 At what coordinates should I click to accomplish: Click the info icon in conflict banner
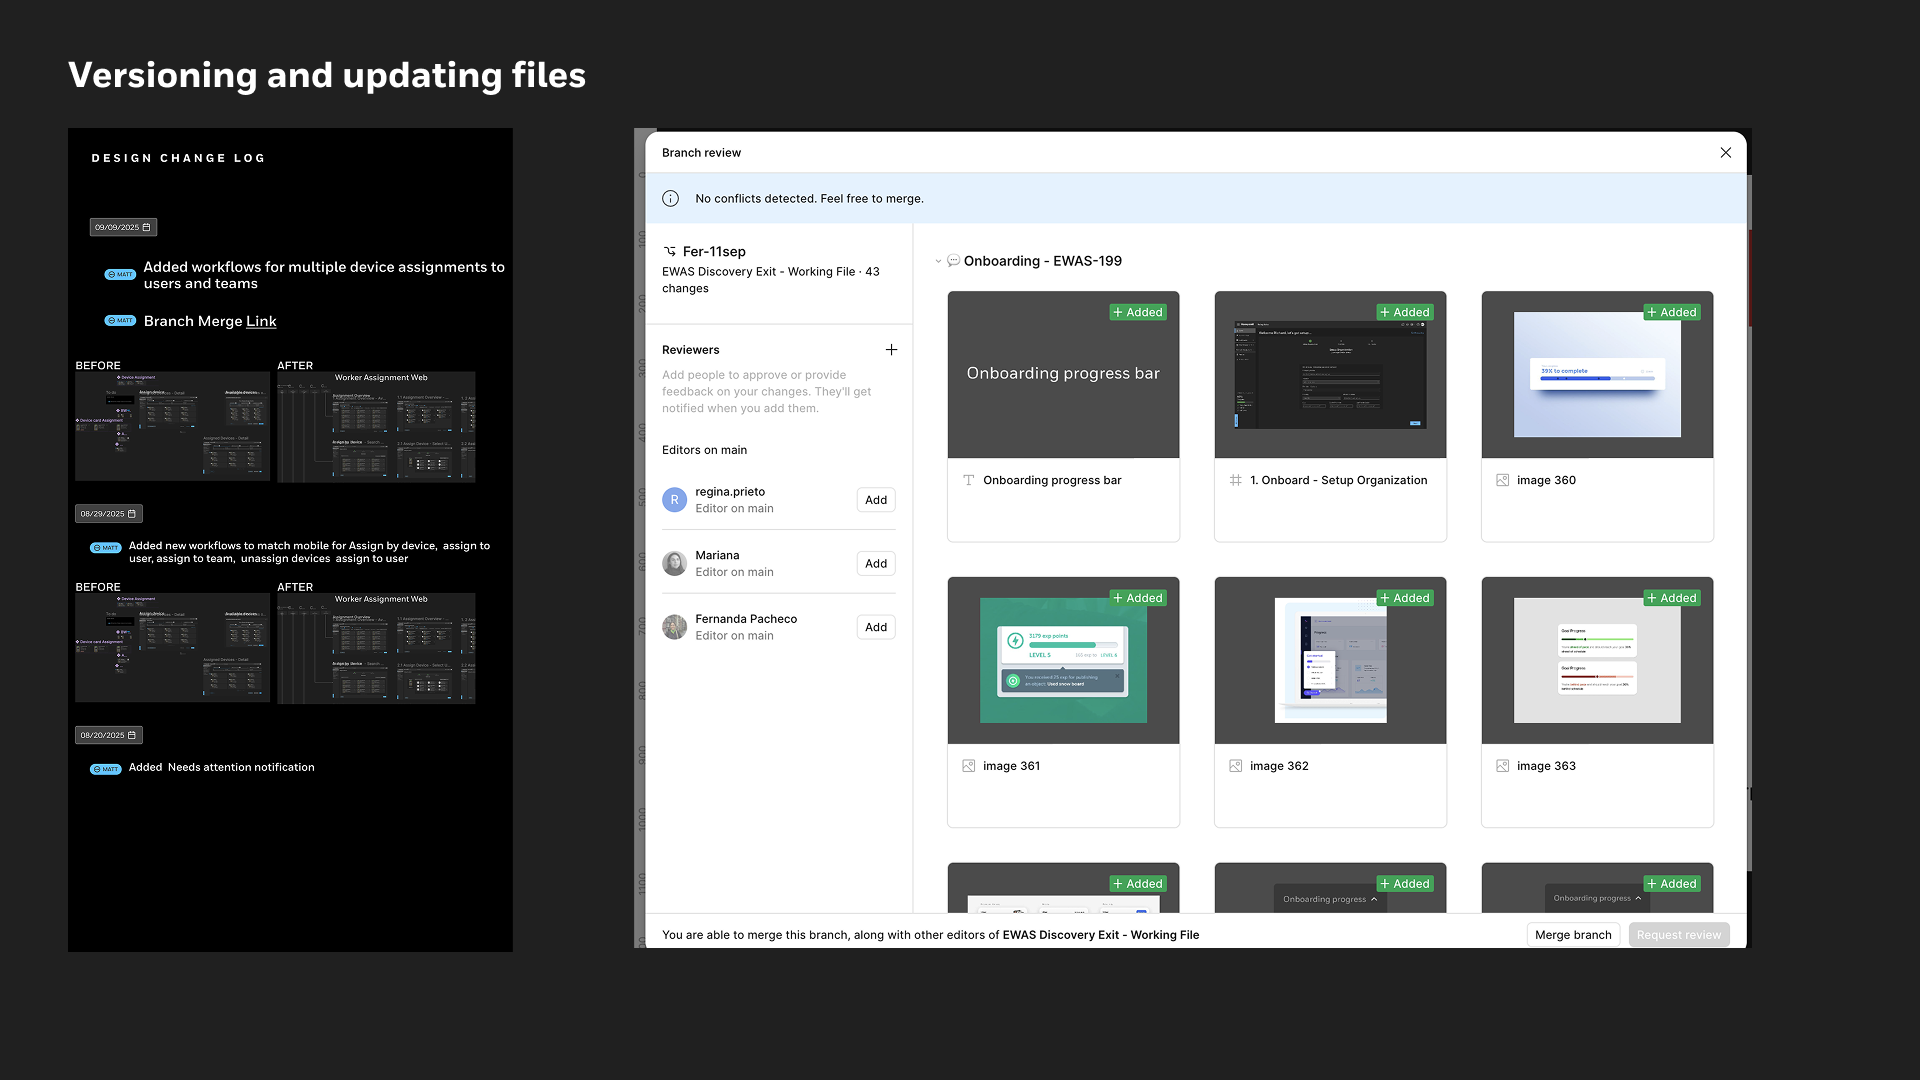pos(671,199)
